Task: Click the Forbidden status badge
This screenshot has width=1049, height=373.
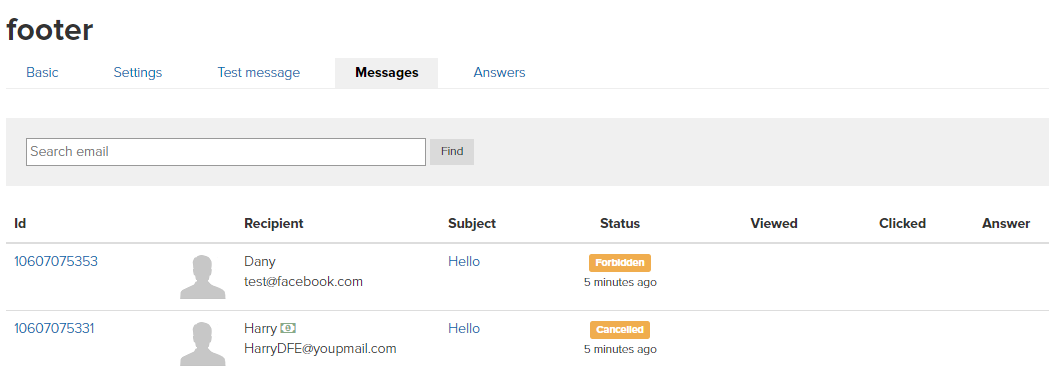Action: point(620,263)
